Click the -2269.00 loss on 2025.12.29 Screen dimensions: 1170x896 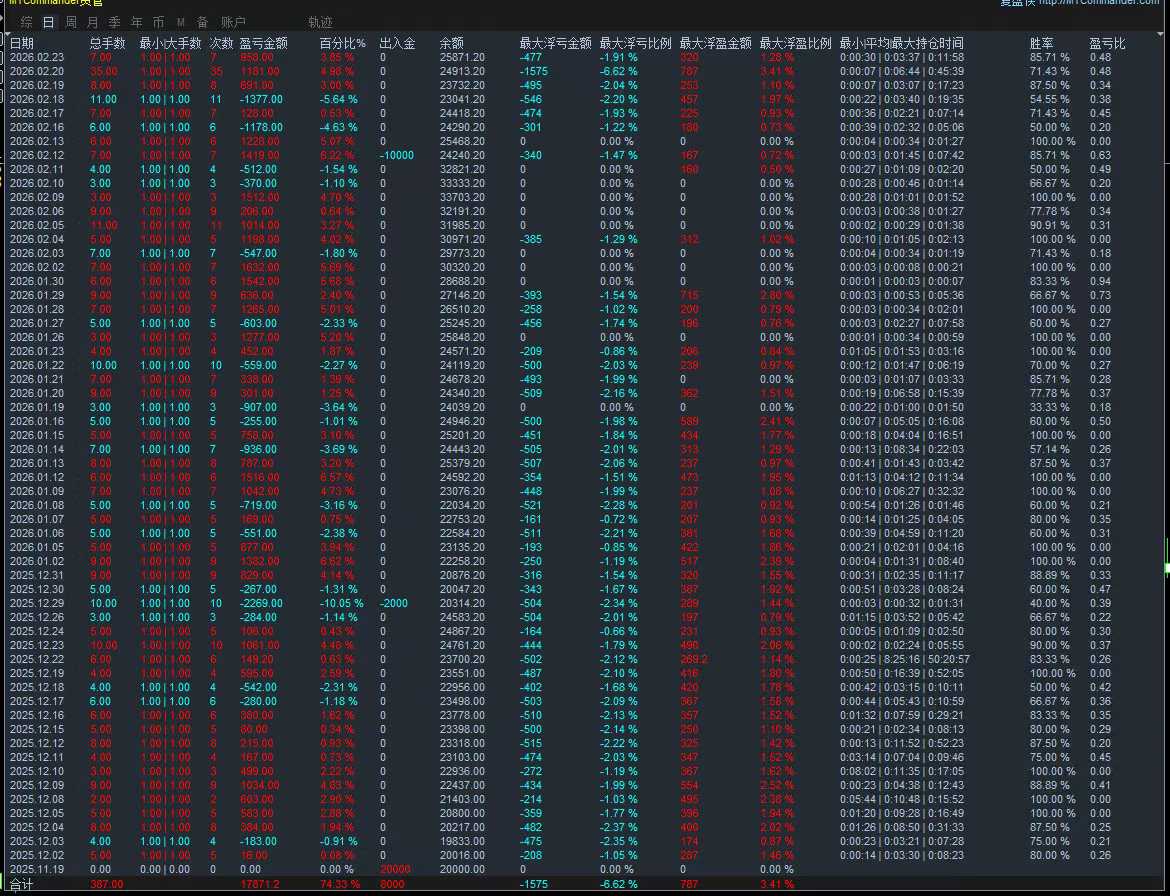(x=261, y=604)
